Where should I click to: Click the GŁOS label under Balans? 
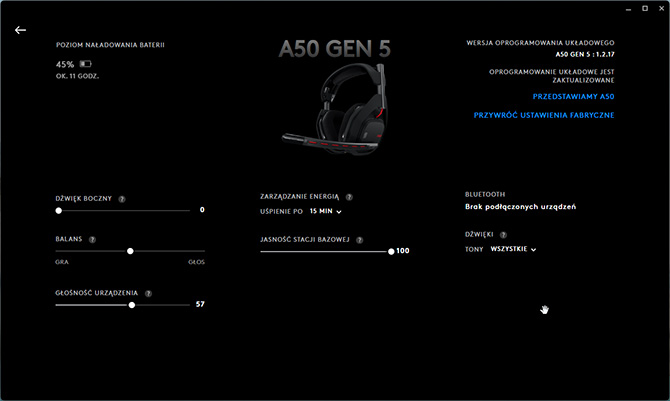[x=197, y=262]
